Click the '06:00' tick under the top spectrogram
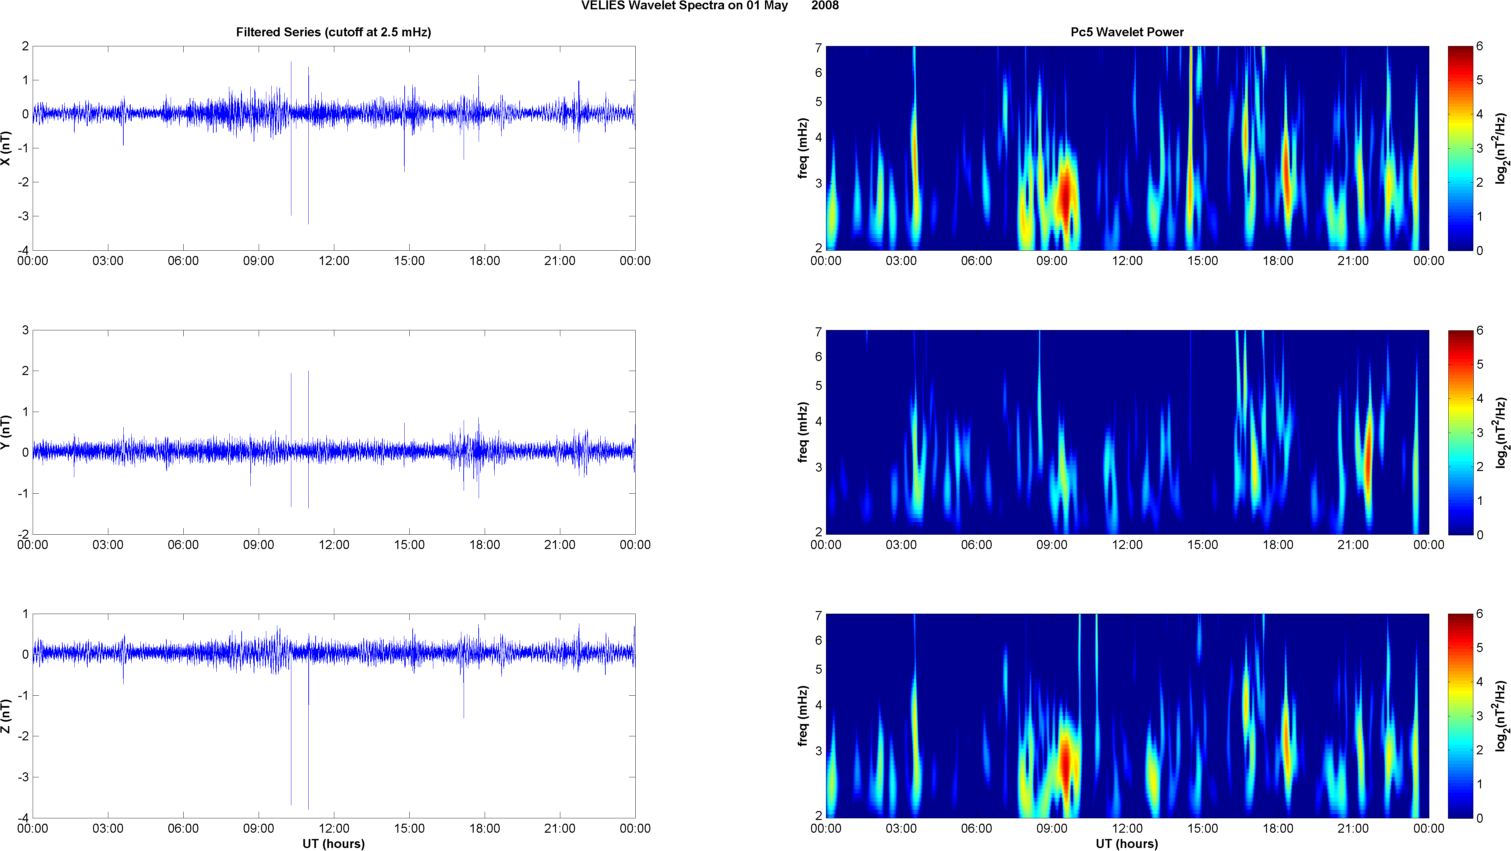This screenshot has height=851, width=1511. point(977,261)
